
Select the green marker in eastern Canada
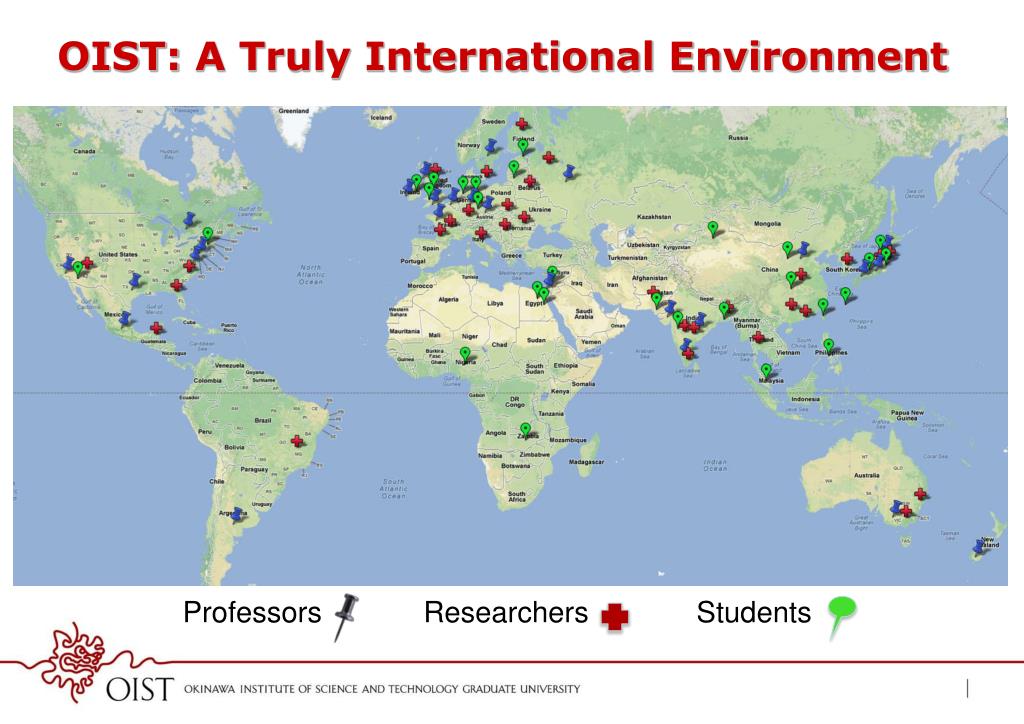pyautogui.click(x=208, y=234)
